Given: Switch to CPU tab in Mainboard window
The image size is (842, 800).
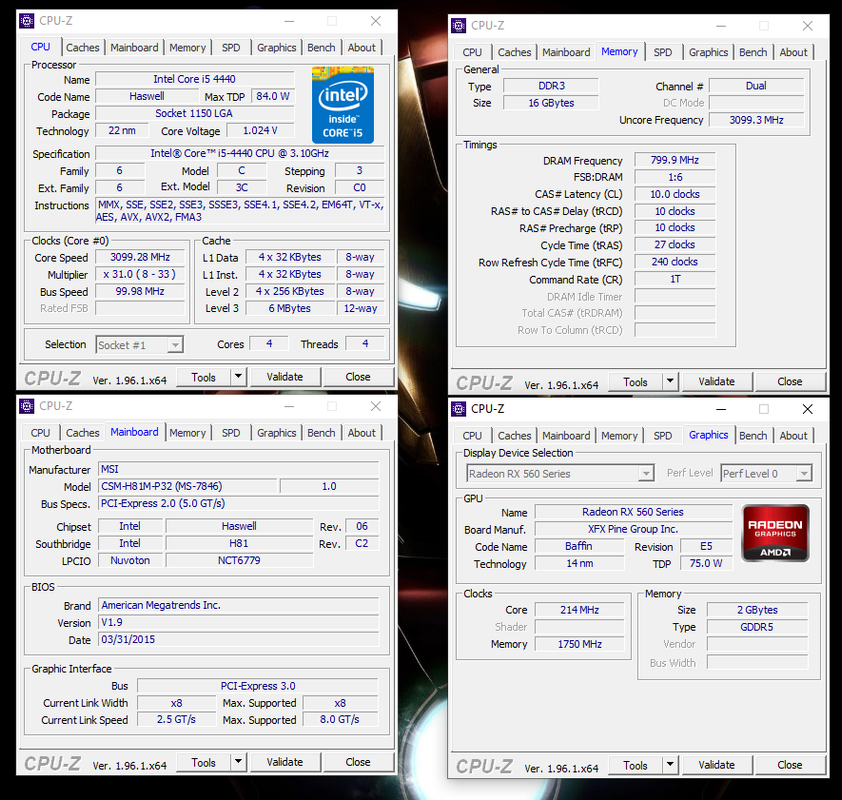Looking at the screenshot, I should point(40,433).
